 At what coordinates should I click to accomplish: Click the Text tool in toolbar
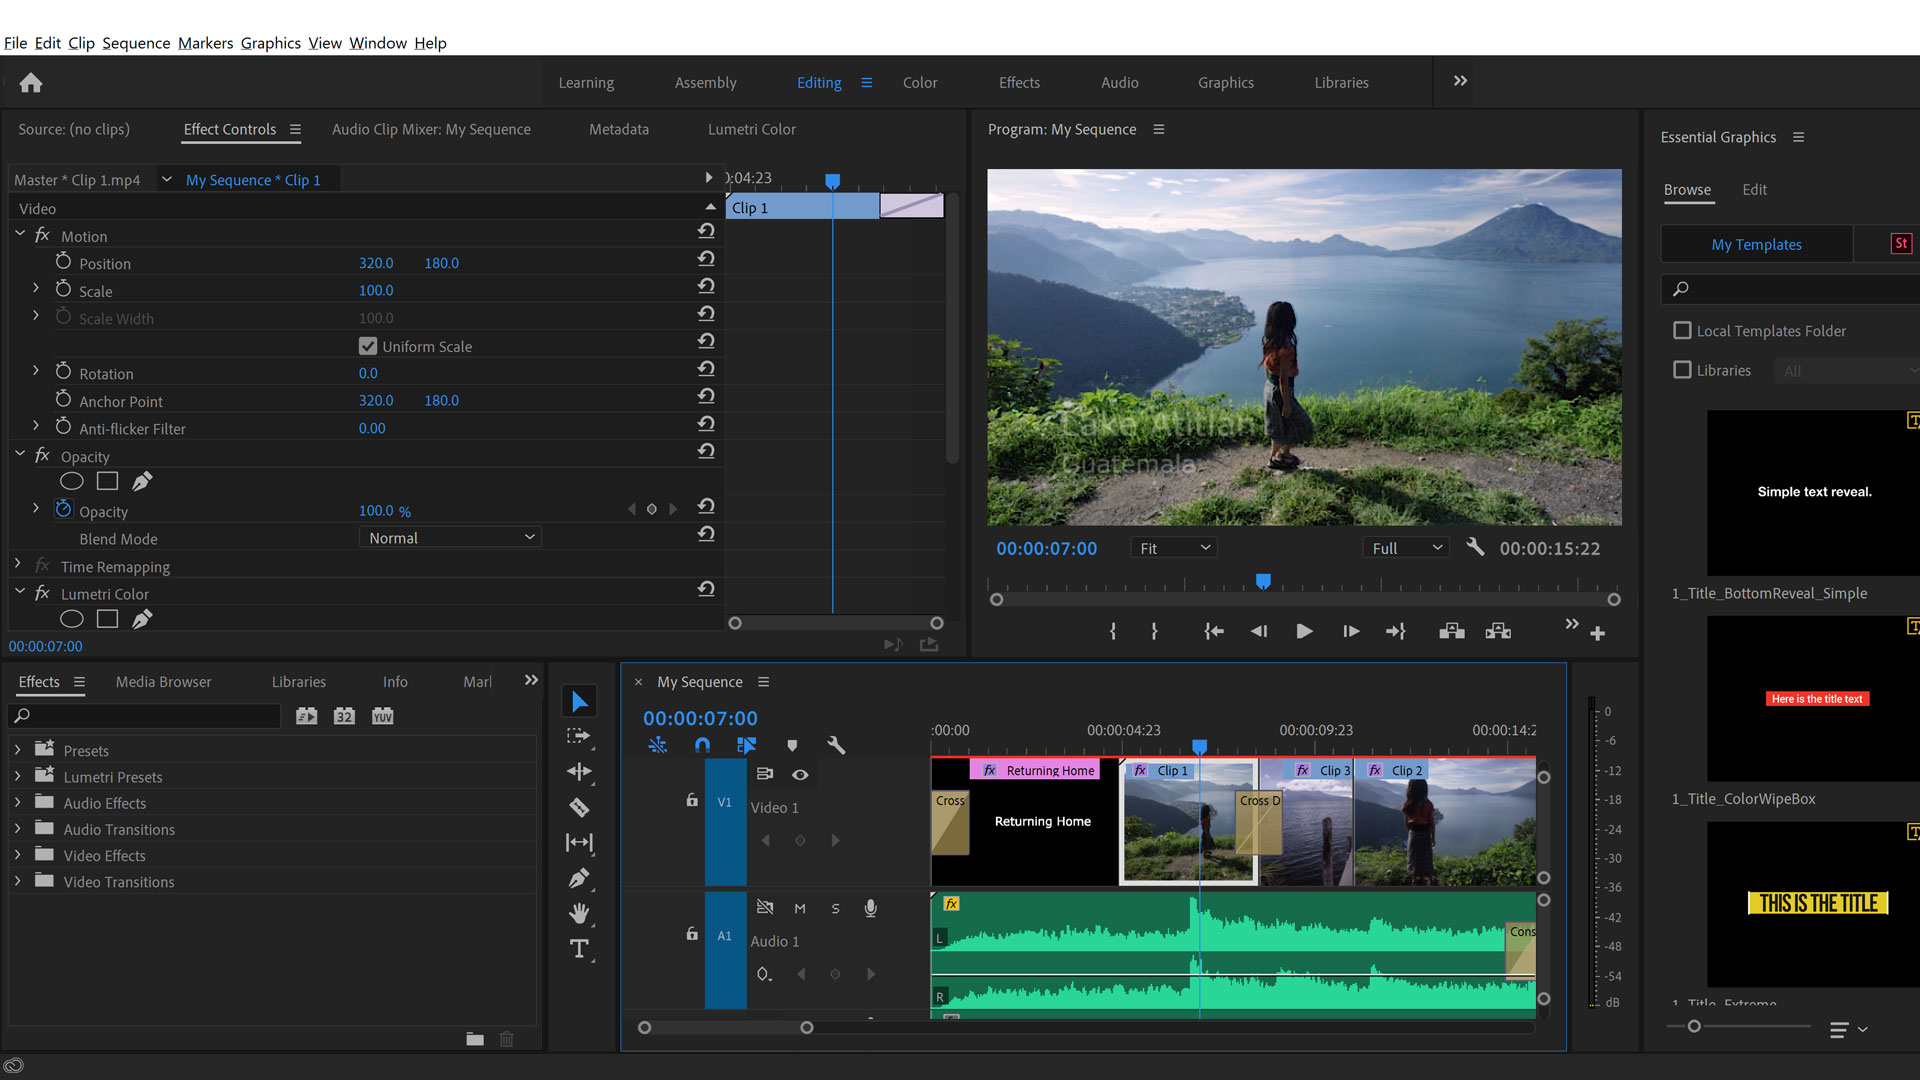(x=580, y=947)
